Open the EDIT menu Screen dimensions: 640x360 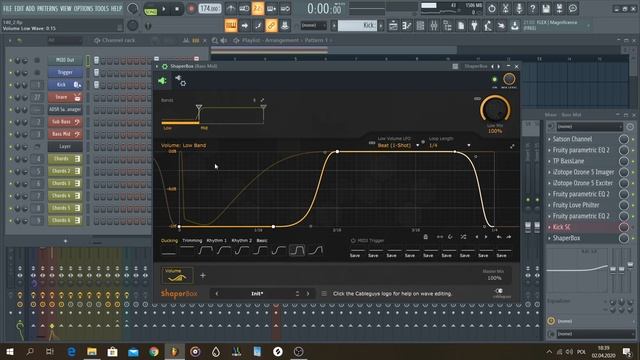tap(19, 8)
